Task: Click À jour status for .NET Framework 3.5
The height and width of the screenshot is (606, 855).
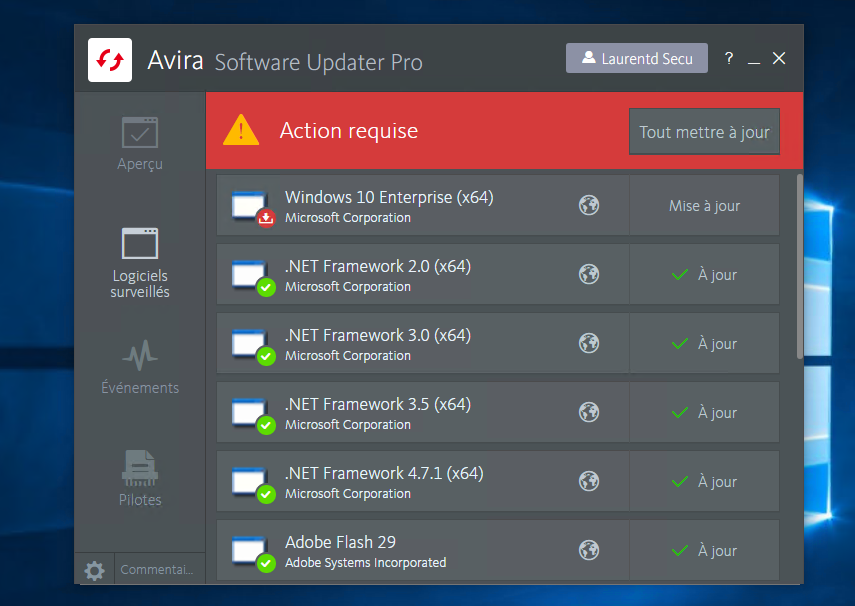Action: tap(704, 412)
